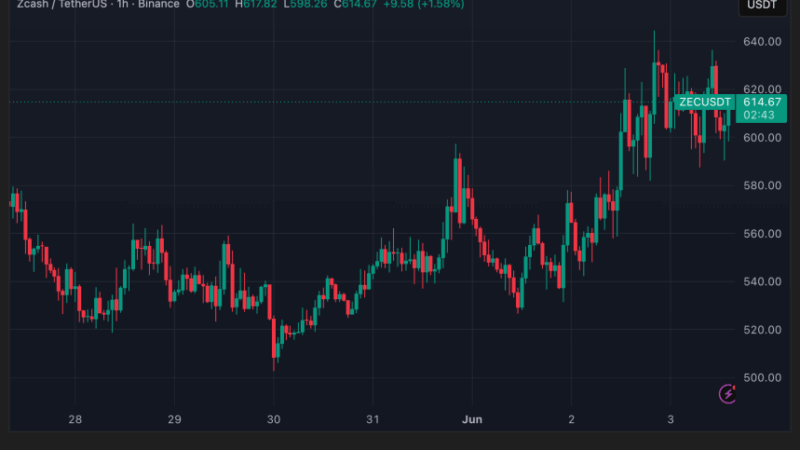800x450 pixels.
Task: Select the 614.67 current price tag
Action: coord(762,102)
